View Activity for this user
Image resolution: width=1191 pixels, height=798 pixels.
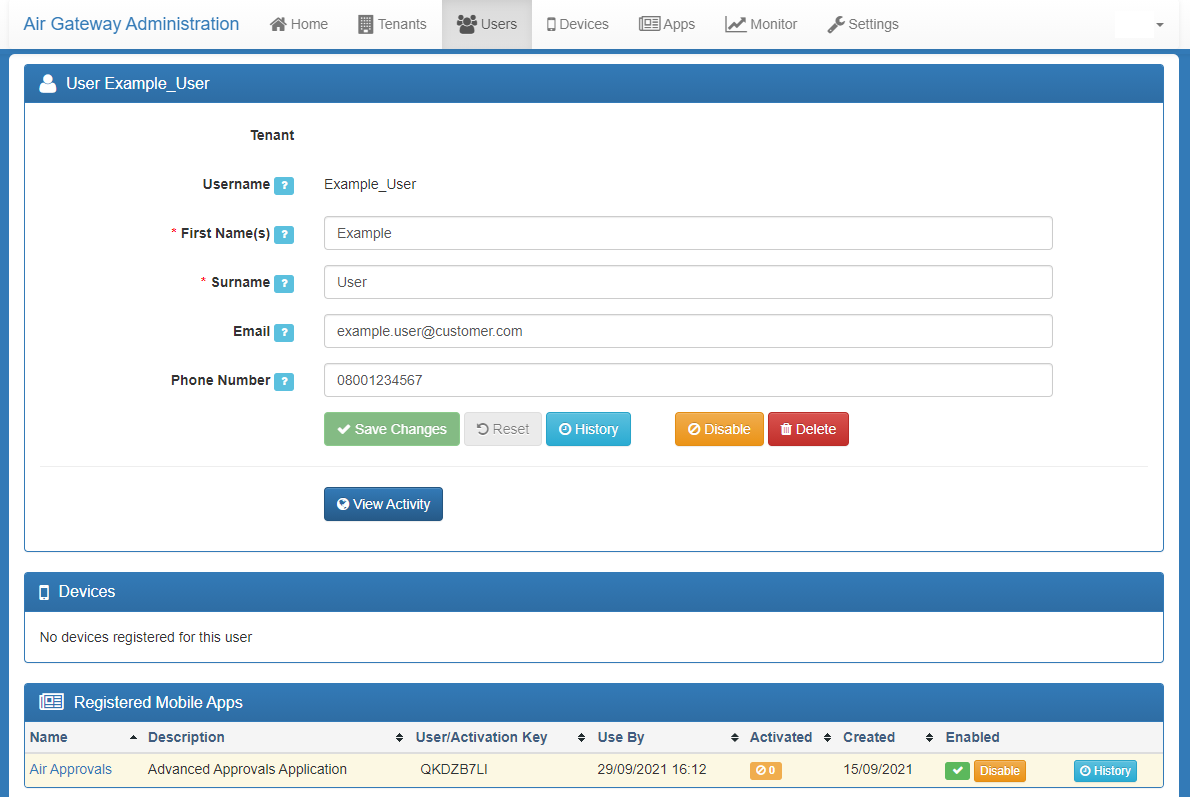pos(384,504)
